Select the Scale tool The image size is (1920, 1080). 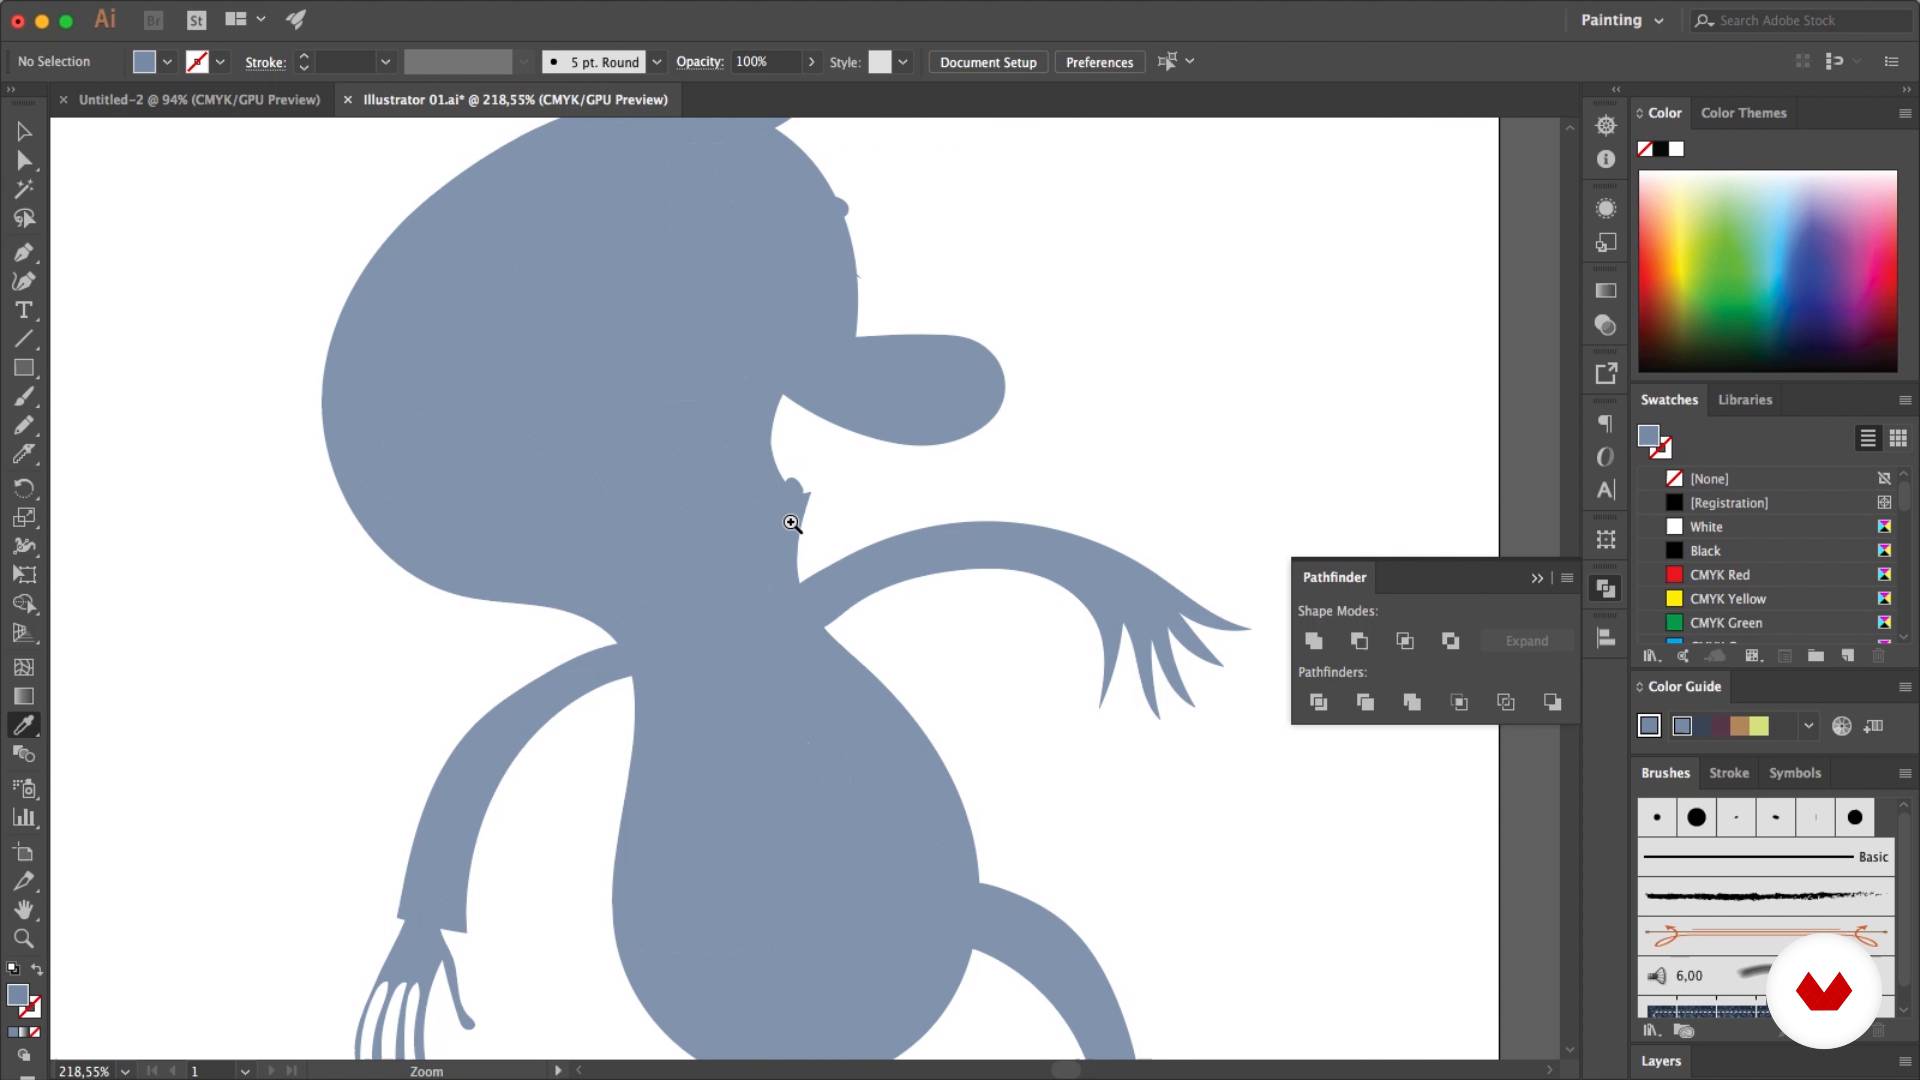(x=24, y=517)
